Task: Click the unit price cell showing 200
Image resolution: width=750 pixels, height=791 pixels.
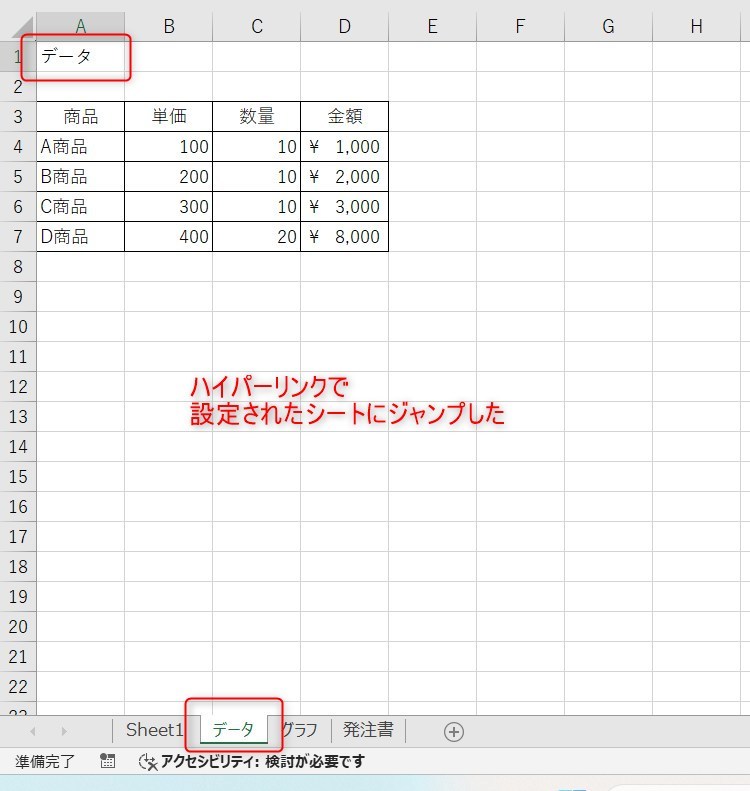Action: pyautogui.click(x=168, y=177)
